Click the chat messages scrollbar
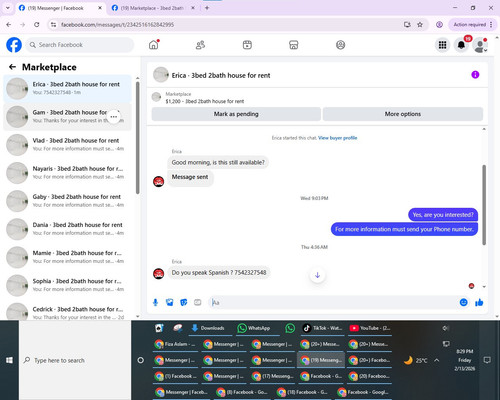This screenshot has width=500, height=400. 484,205
